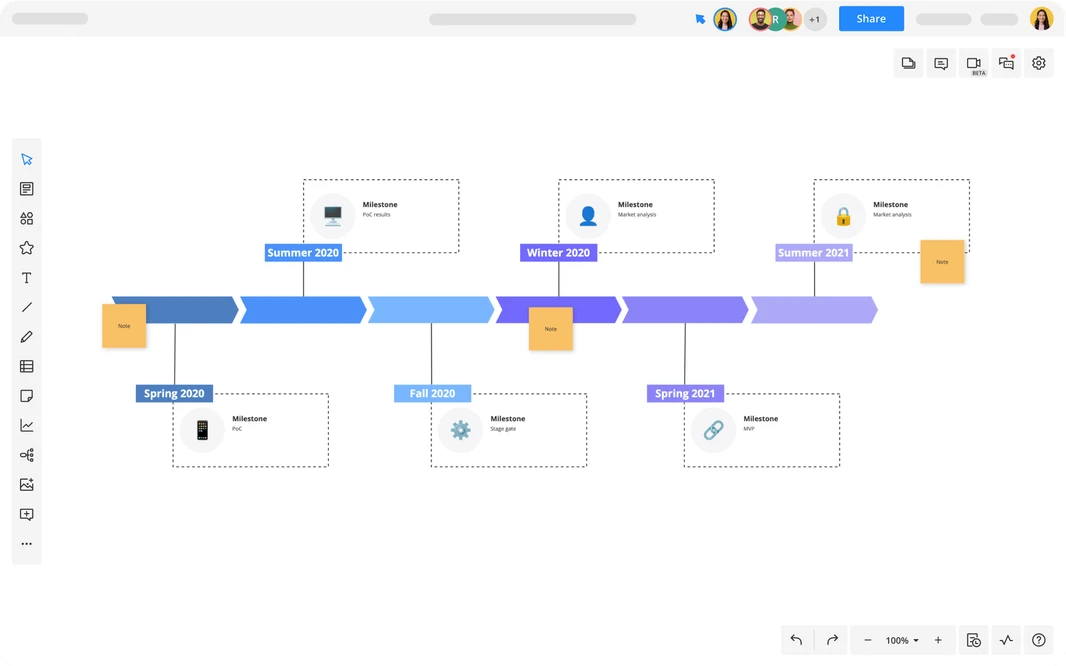Start video call (BETA) icon
1066x666 pixels.
(974, 63)
